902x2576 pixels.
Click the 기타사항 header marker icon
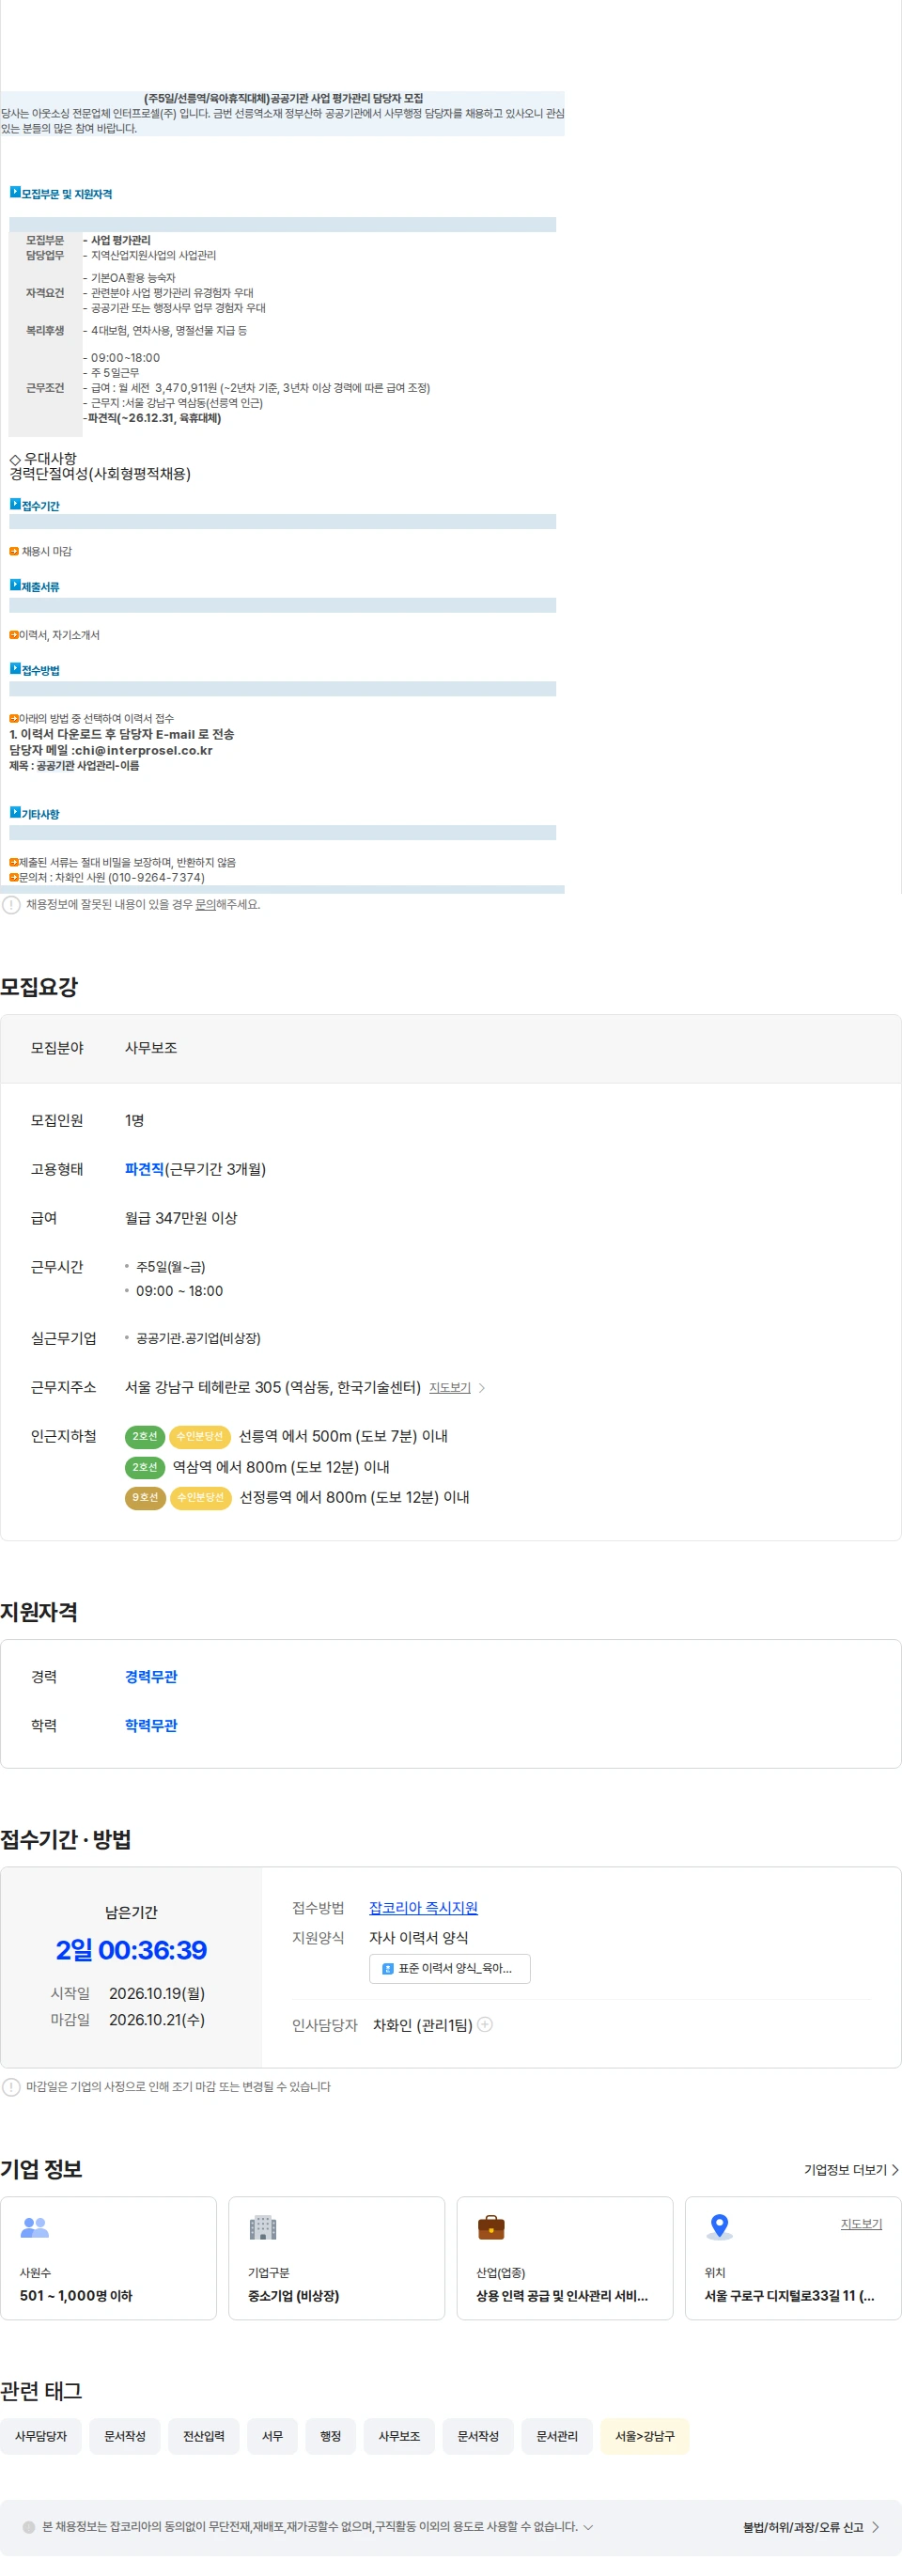point(15,812)
